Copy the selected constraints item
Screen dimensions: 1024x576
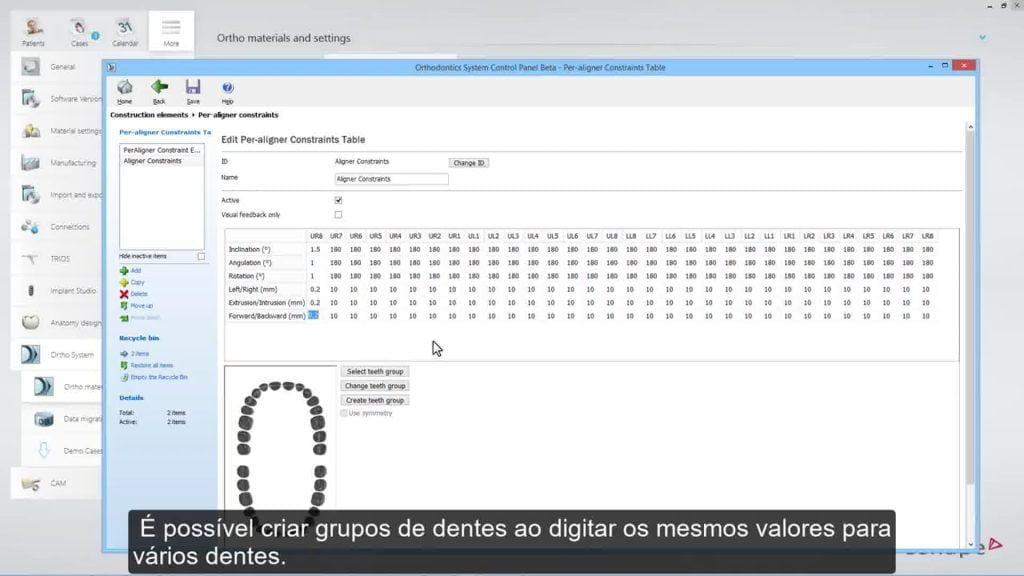point(137,282)
